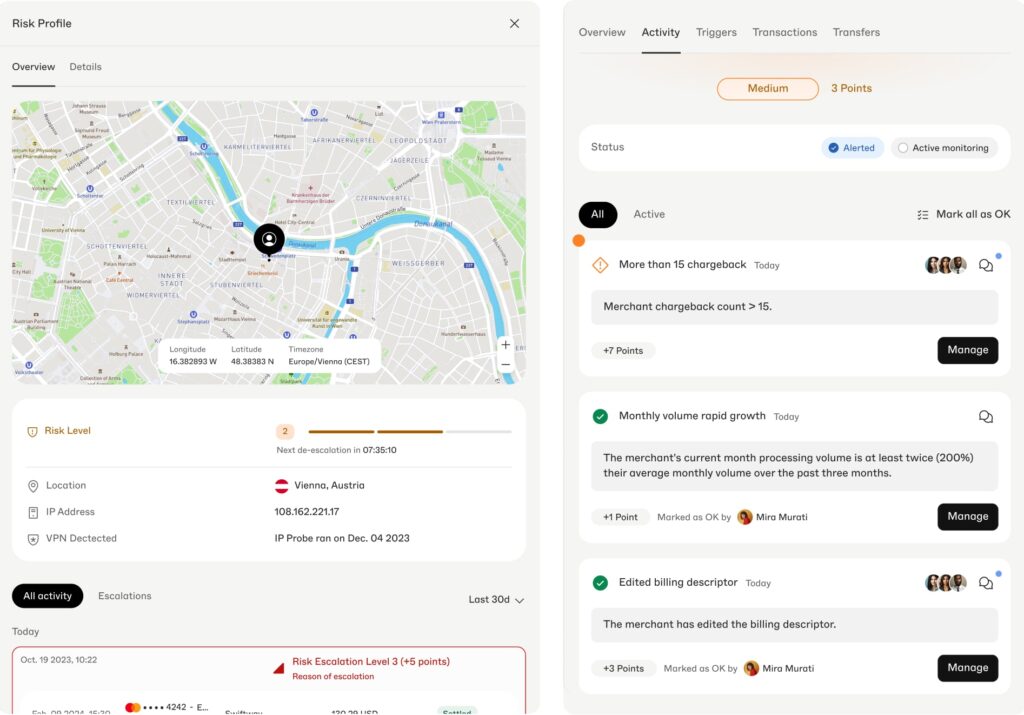Click Mark all as OK
1024x715 pixels.
coord(963,215)
